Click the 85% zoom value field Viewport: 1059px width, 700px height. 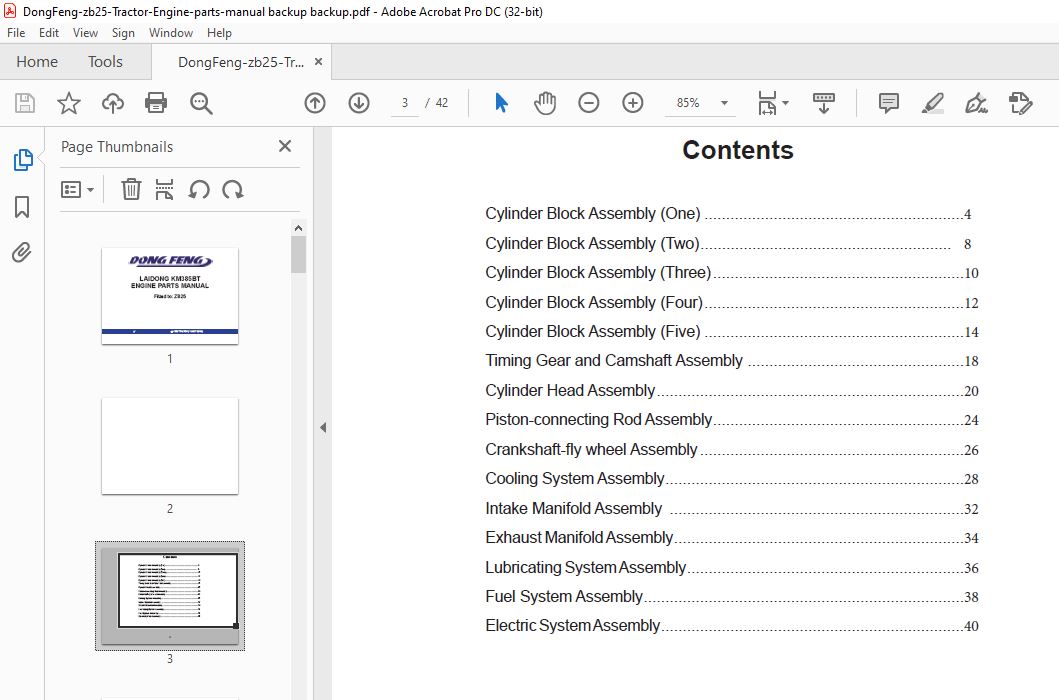[x=688, y=103]
